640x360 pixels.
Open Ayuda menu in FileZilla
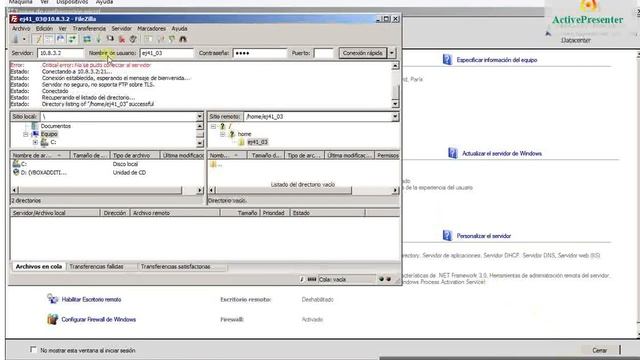point(179,29)
